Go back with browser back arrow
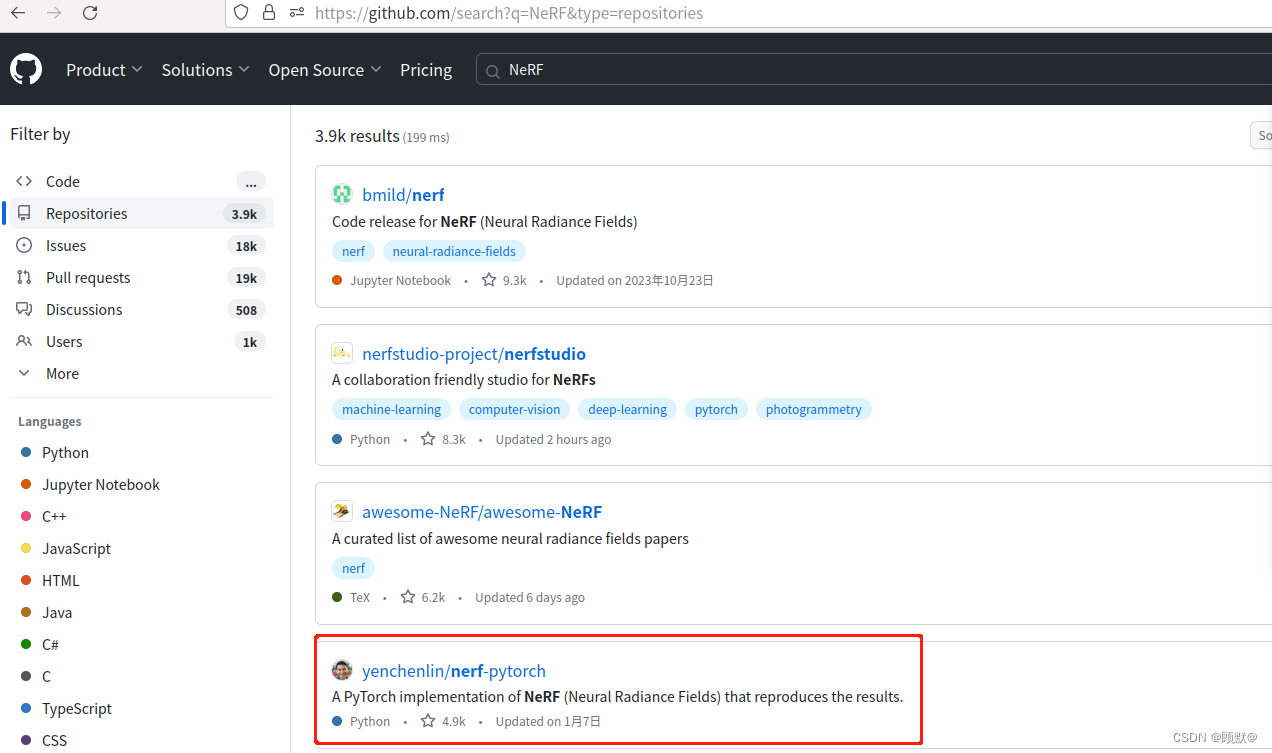This screenshot has height=753, width=1272. 18,13
